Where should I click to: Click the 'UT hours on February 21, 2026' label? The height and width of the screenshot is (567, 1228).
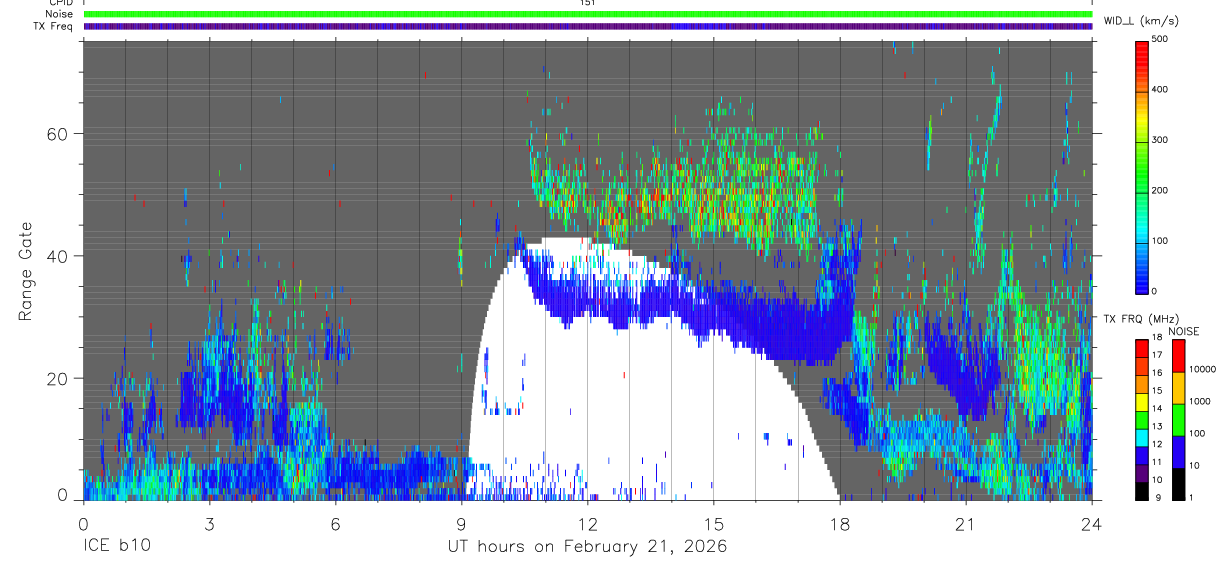tap(588, 548)
